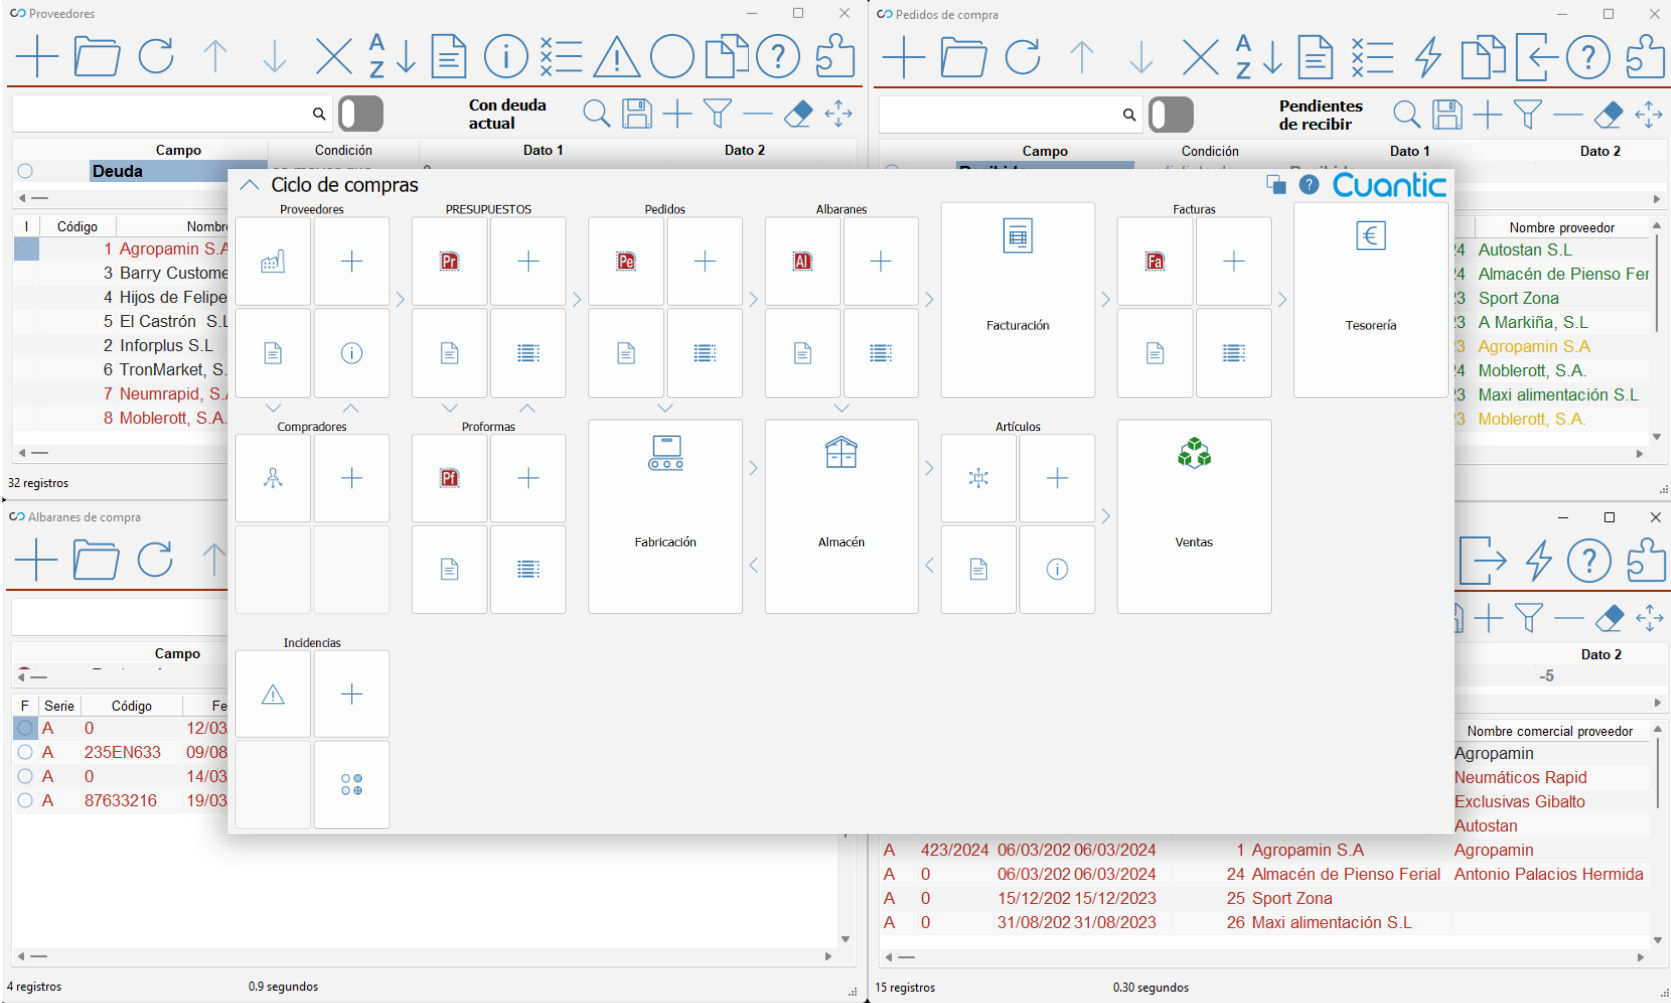Click the save filter icon in Pedidos de compra
Viewport: 1671px width, 1003px height.
1447,114
